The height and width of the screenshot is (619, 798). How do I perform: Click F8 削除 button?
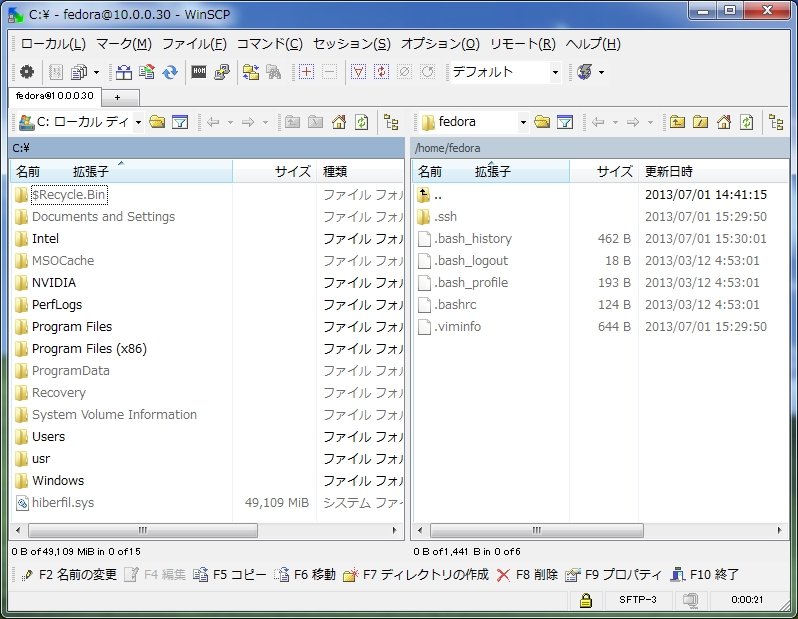(x=527, y=575)
